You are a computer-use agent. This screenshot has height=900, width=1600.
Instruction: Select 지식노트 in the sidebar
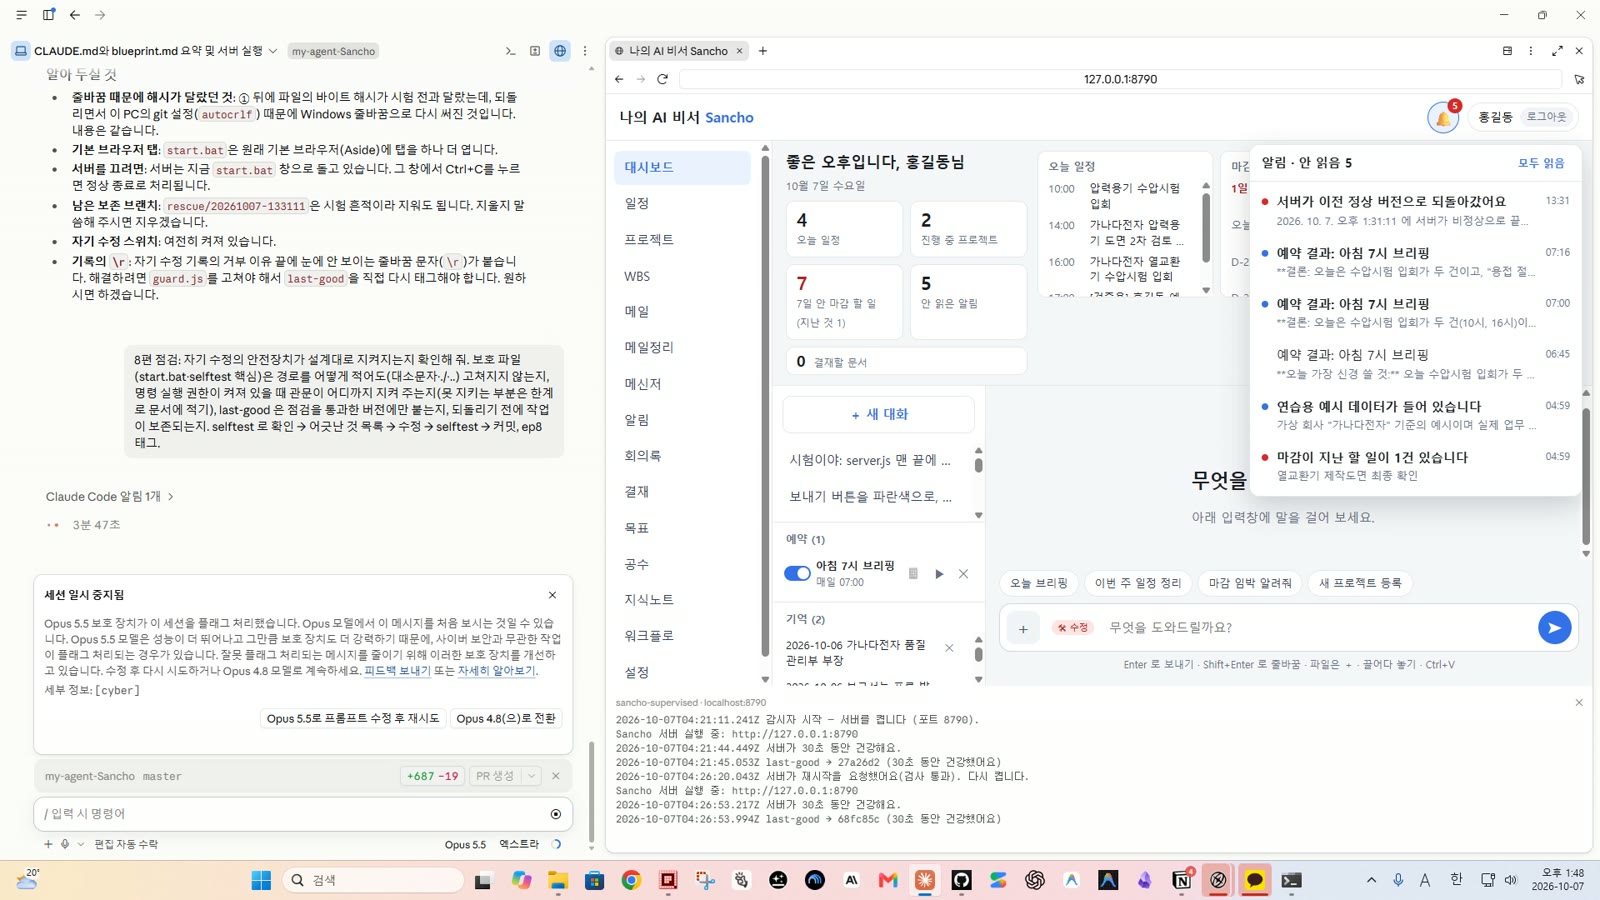coord(682,600)
